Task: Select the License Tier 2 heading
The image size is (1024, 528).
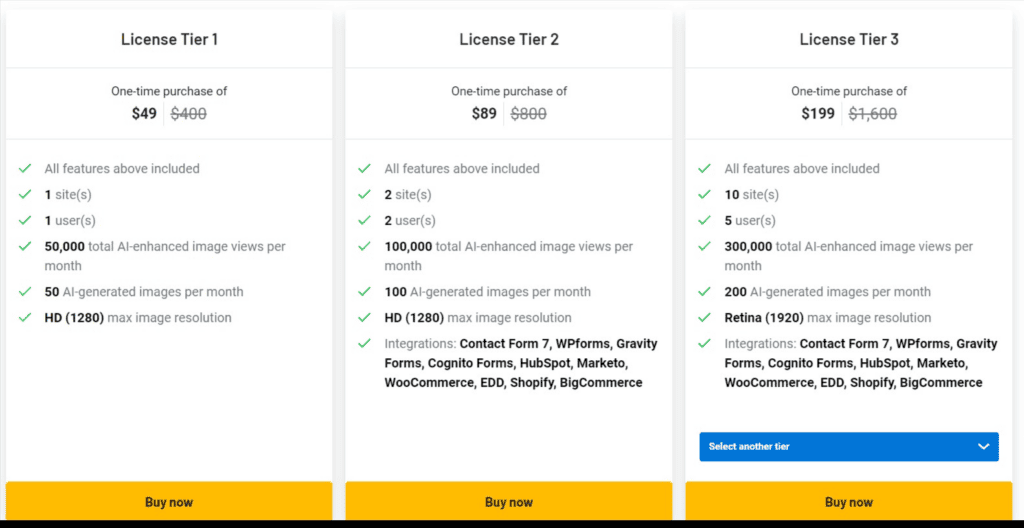Action: (x=509, y=40)
